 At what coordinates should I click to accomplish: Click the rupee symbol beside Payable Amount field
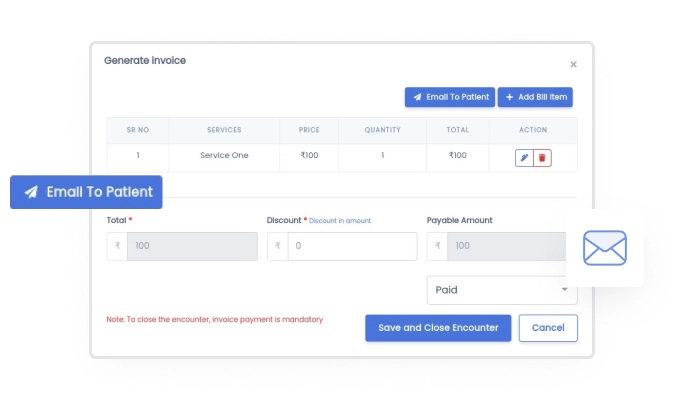click(437, 246)
